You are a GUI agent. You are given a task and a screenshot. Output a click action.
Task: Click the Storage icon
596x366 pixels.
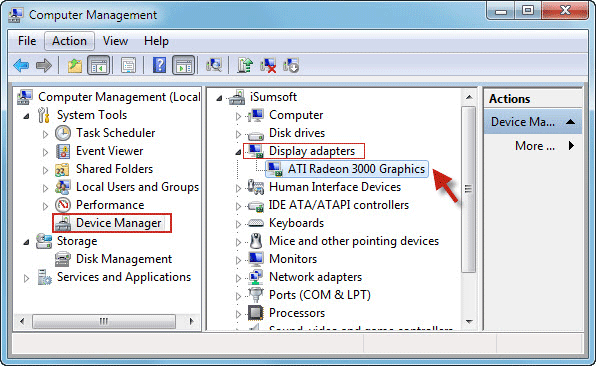coord(44,241)
